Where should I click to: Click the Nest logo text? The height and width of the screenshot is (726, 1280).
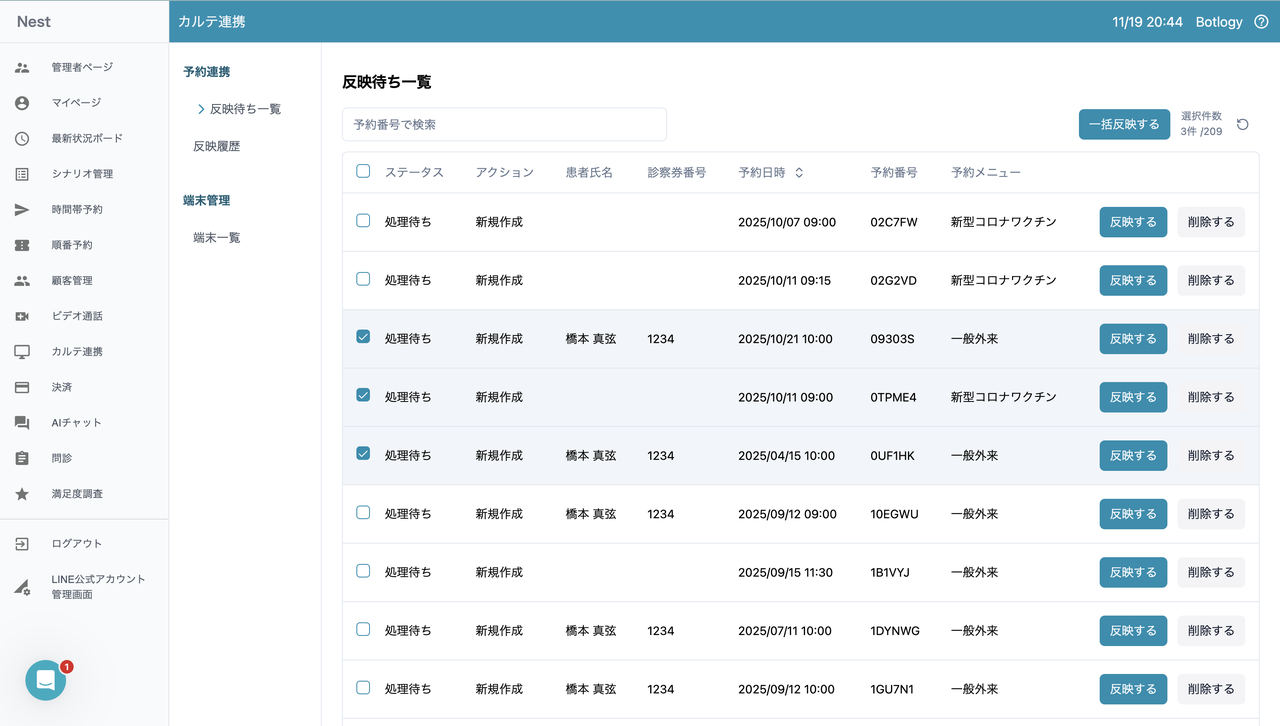click(x=34, y=22)
